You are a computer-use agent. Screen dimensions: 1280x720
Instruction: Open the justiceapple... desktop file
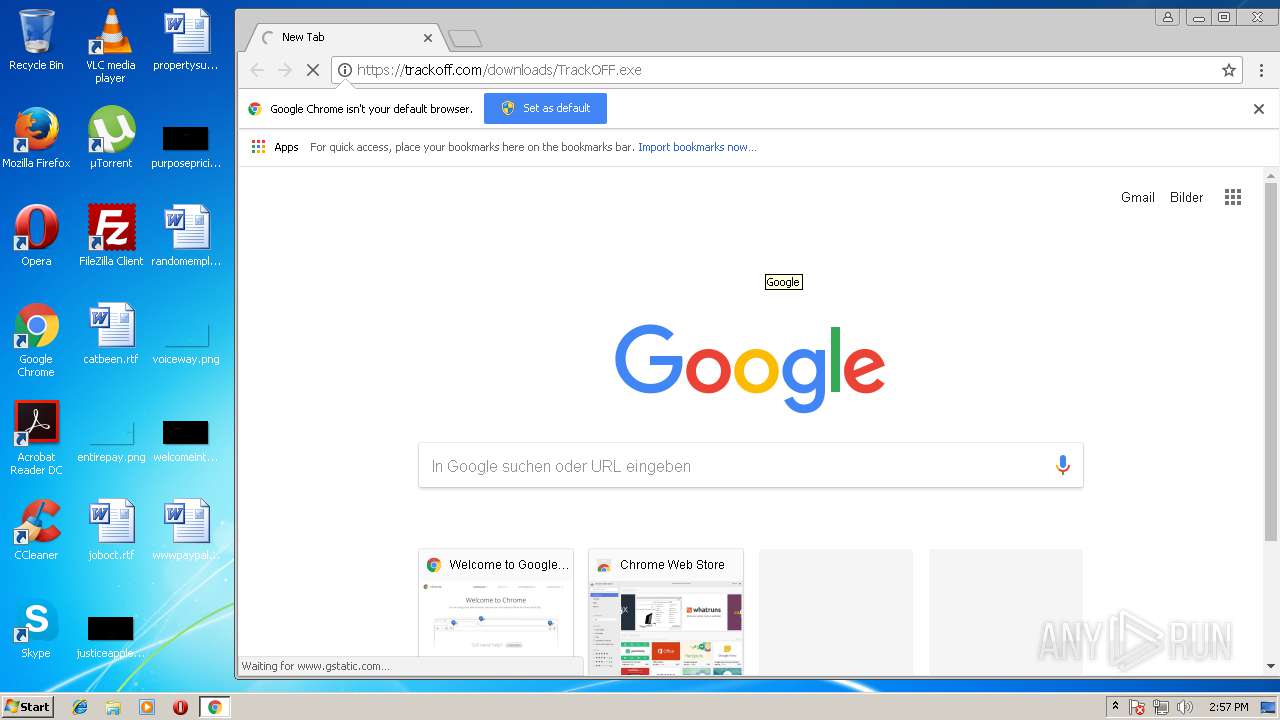(110, 637)
